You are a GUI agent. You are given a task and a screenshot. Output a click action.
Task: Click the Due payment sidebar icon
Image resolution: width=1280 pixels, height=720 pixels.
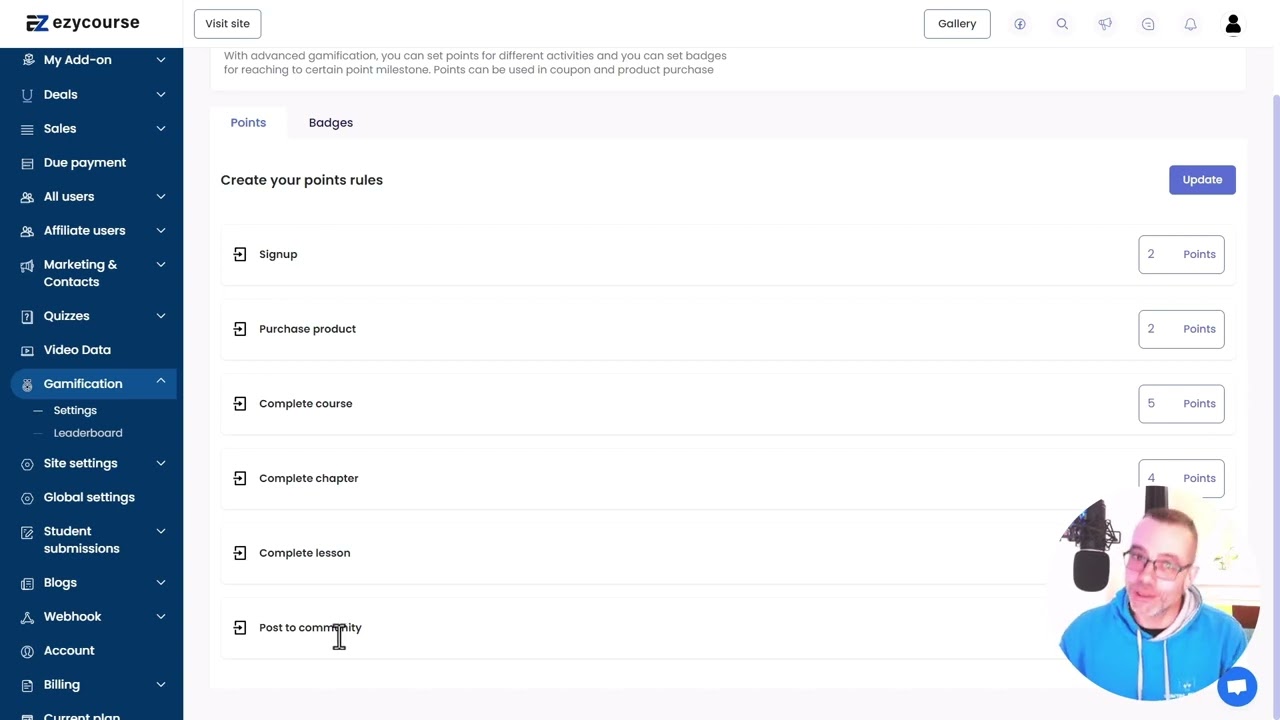(x=27, y=162)
